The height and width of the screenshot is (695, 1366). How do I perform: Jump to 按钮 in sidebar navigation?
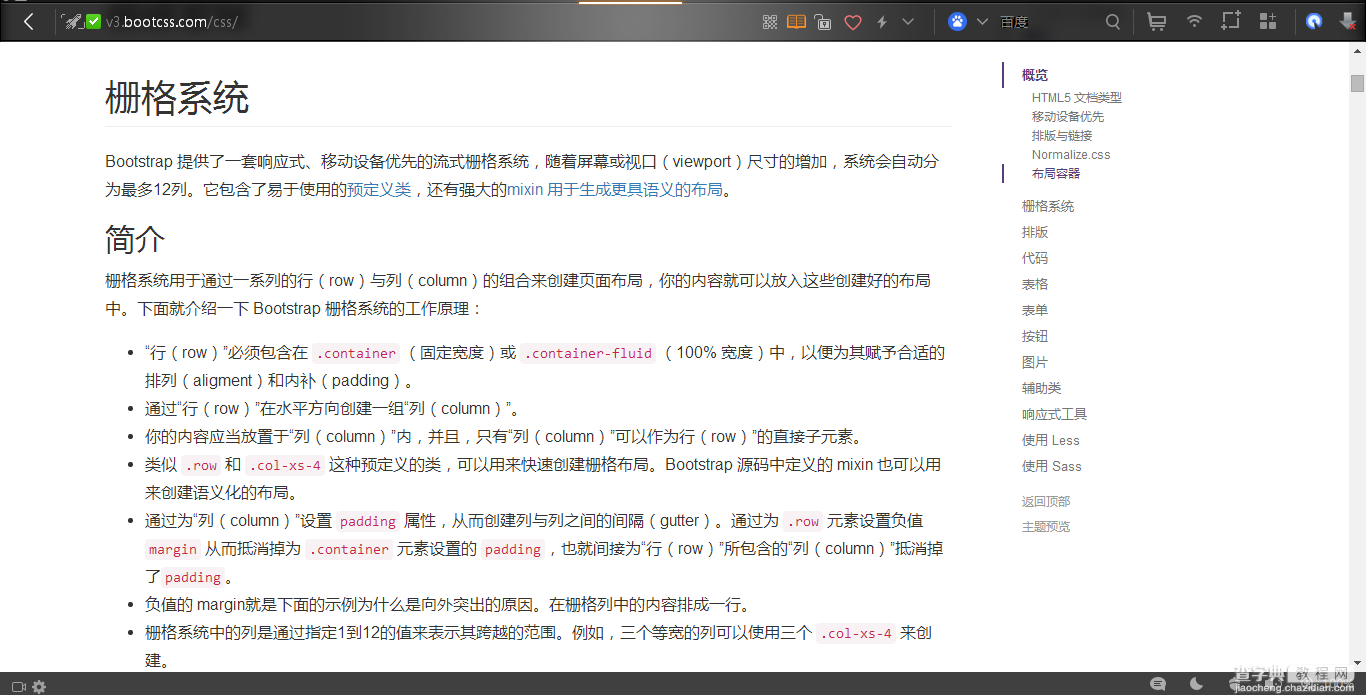click(1035, 336)
